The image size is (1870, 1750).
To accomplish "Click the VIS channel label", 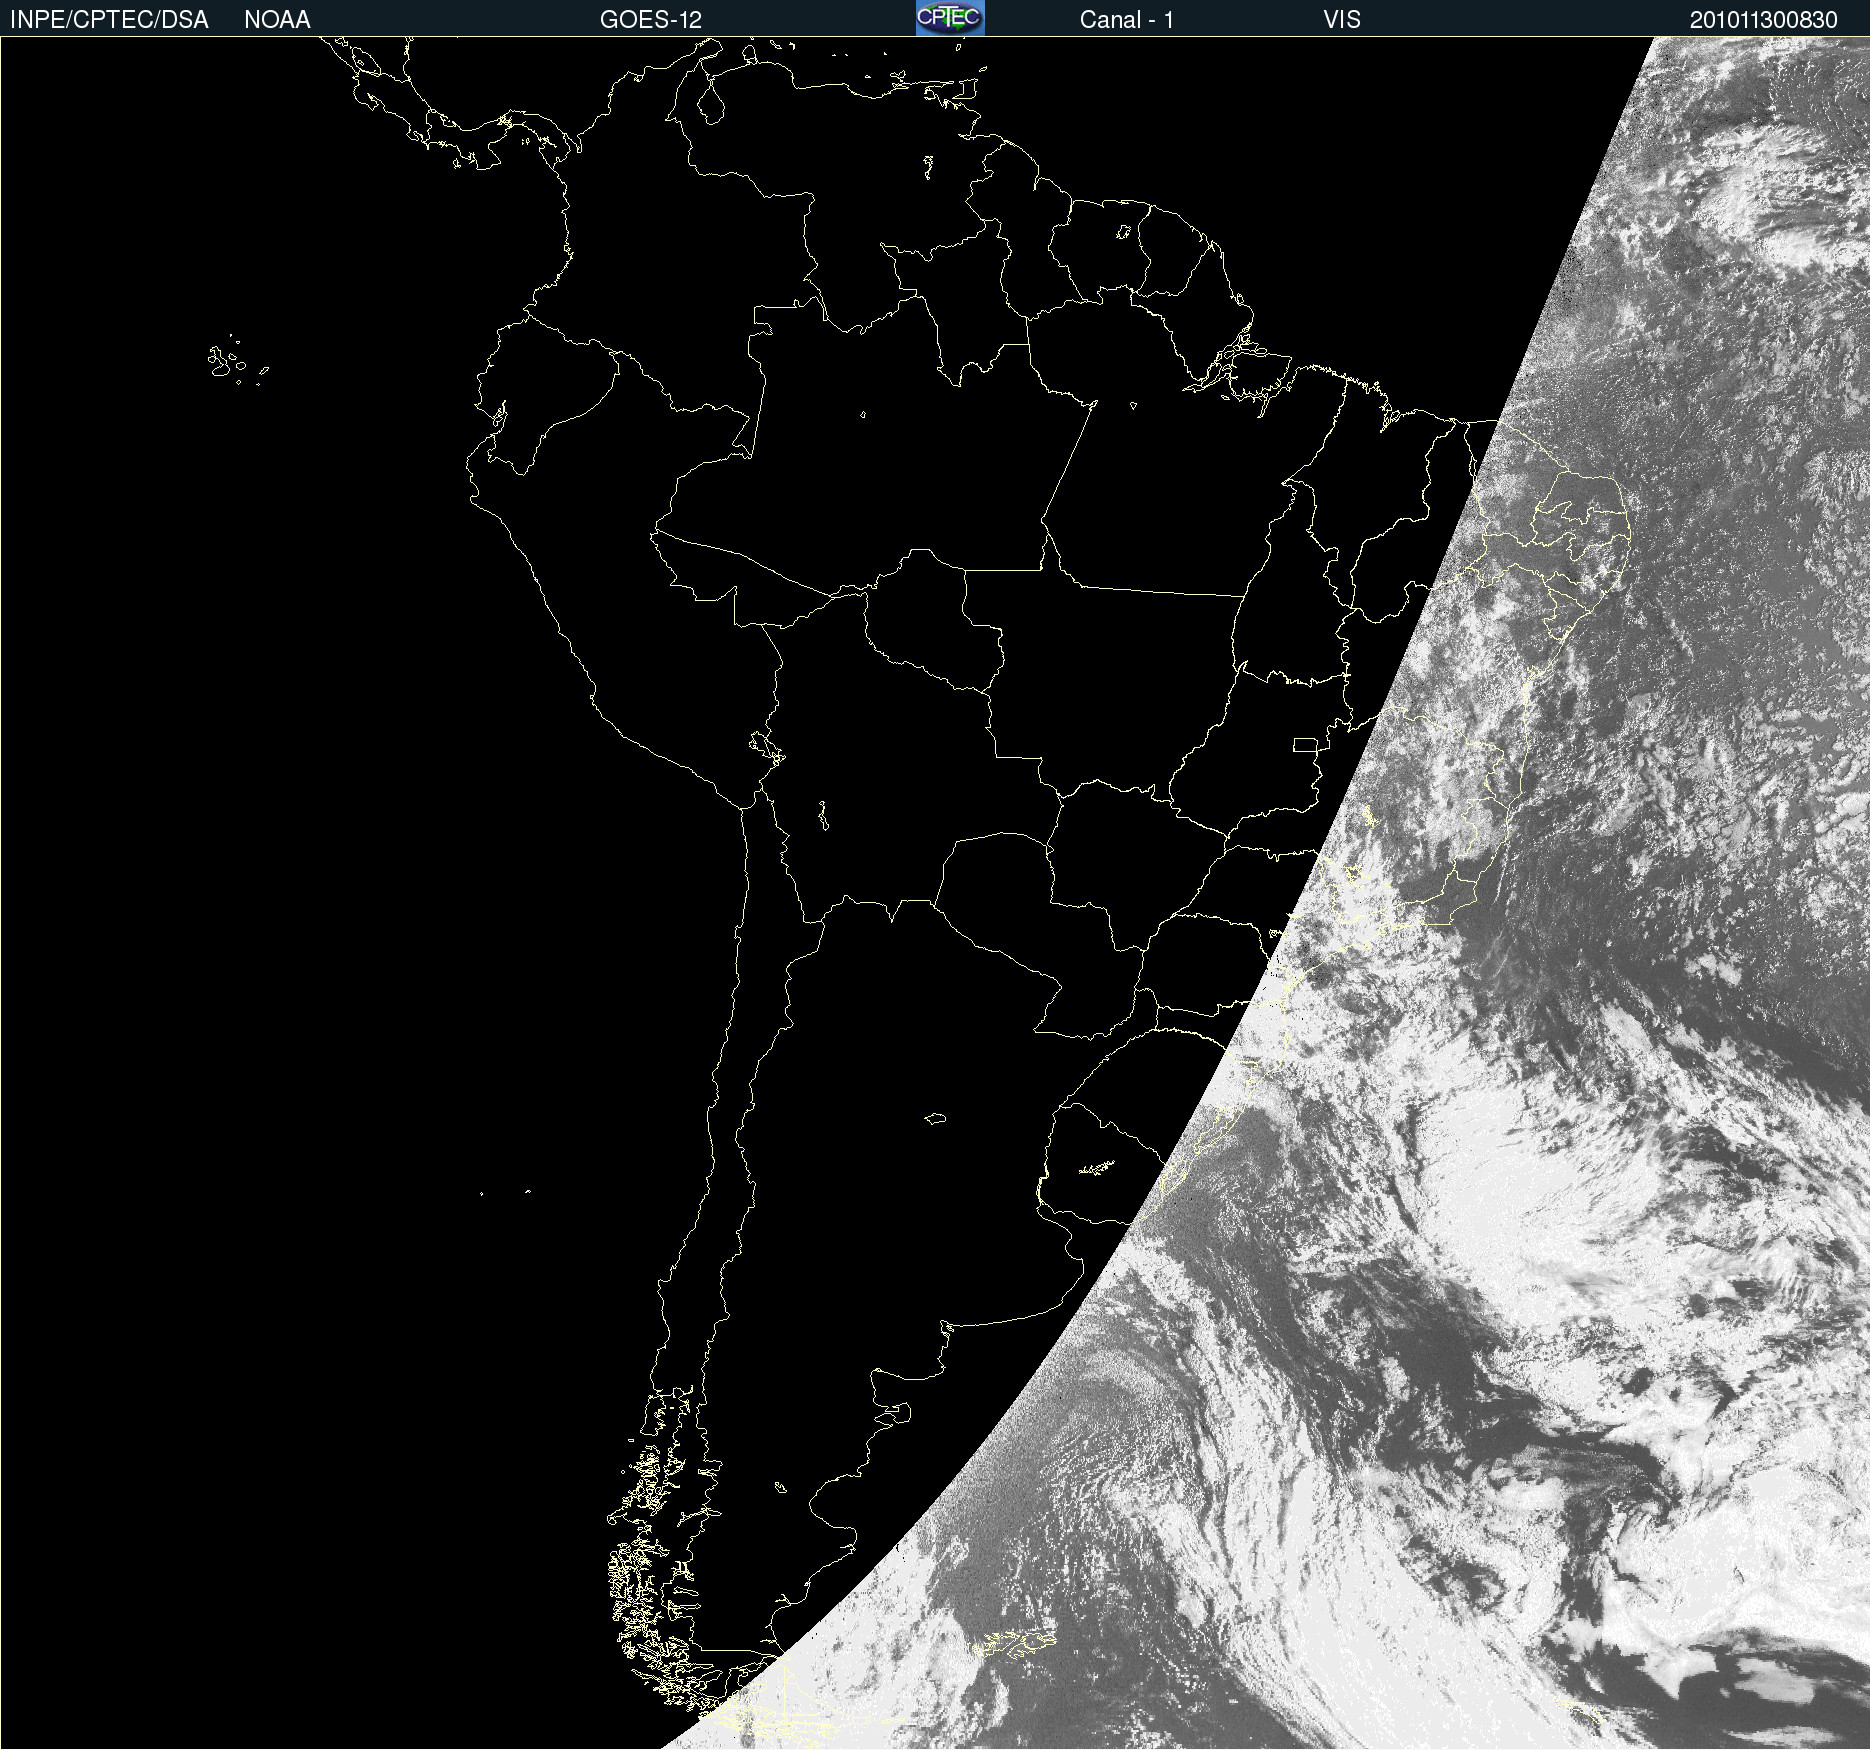I will (x=1342, y=20).
